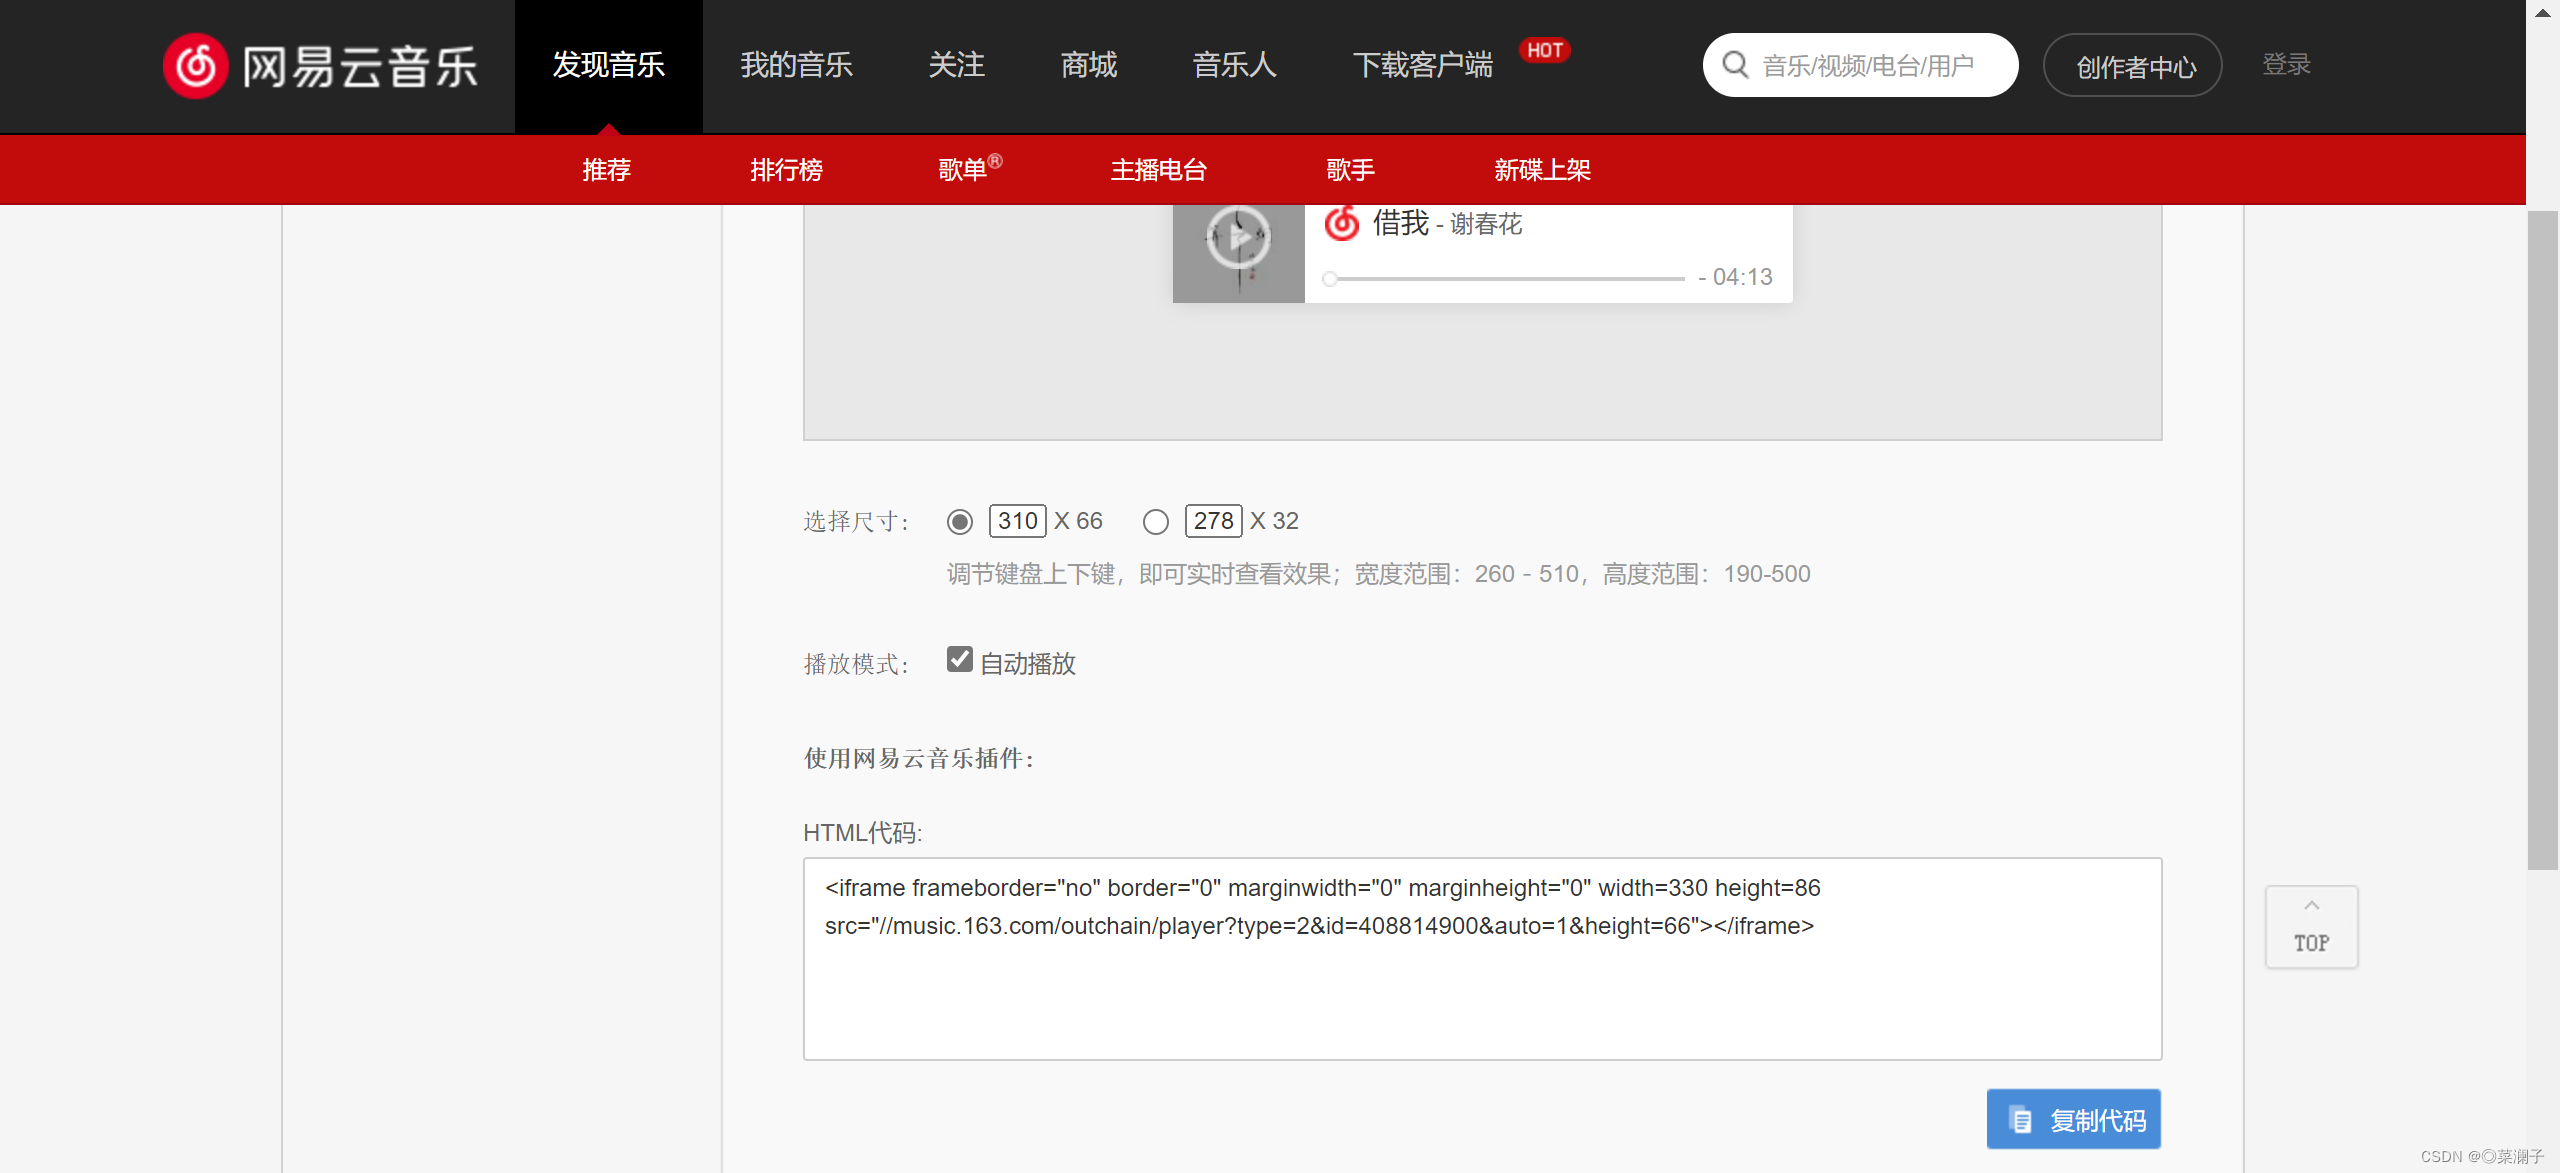Go to the 主播电台 section
The image size is (2560, 1173).
(x=1159, y=170)
